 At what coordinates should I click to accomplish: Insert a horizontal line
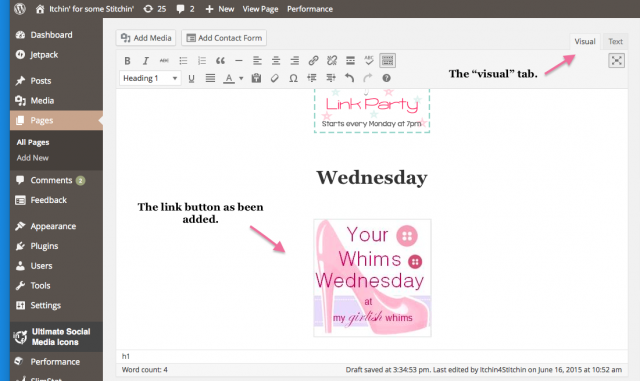[x=239, y=61]
